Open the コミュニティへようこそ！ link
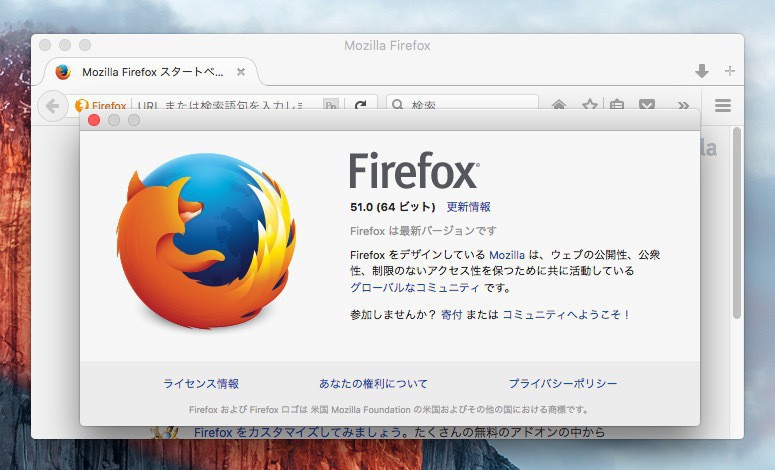This screenshot has width=775, height=470. [566, 314]
